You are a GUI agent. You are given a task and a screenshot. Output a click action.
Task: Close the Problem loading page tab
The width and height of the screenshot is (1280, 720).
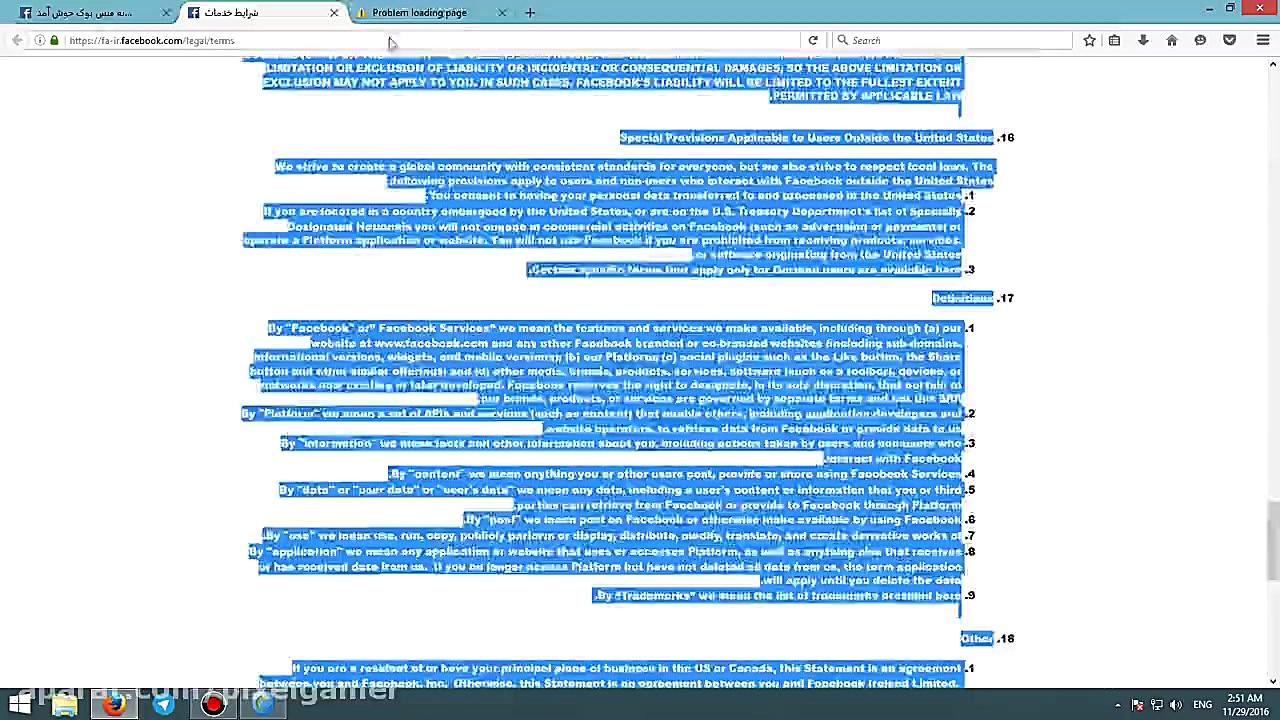pos(502,12)
